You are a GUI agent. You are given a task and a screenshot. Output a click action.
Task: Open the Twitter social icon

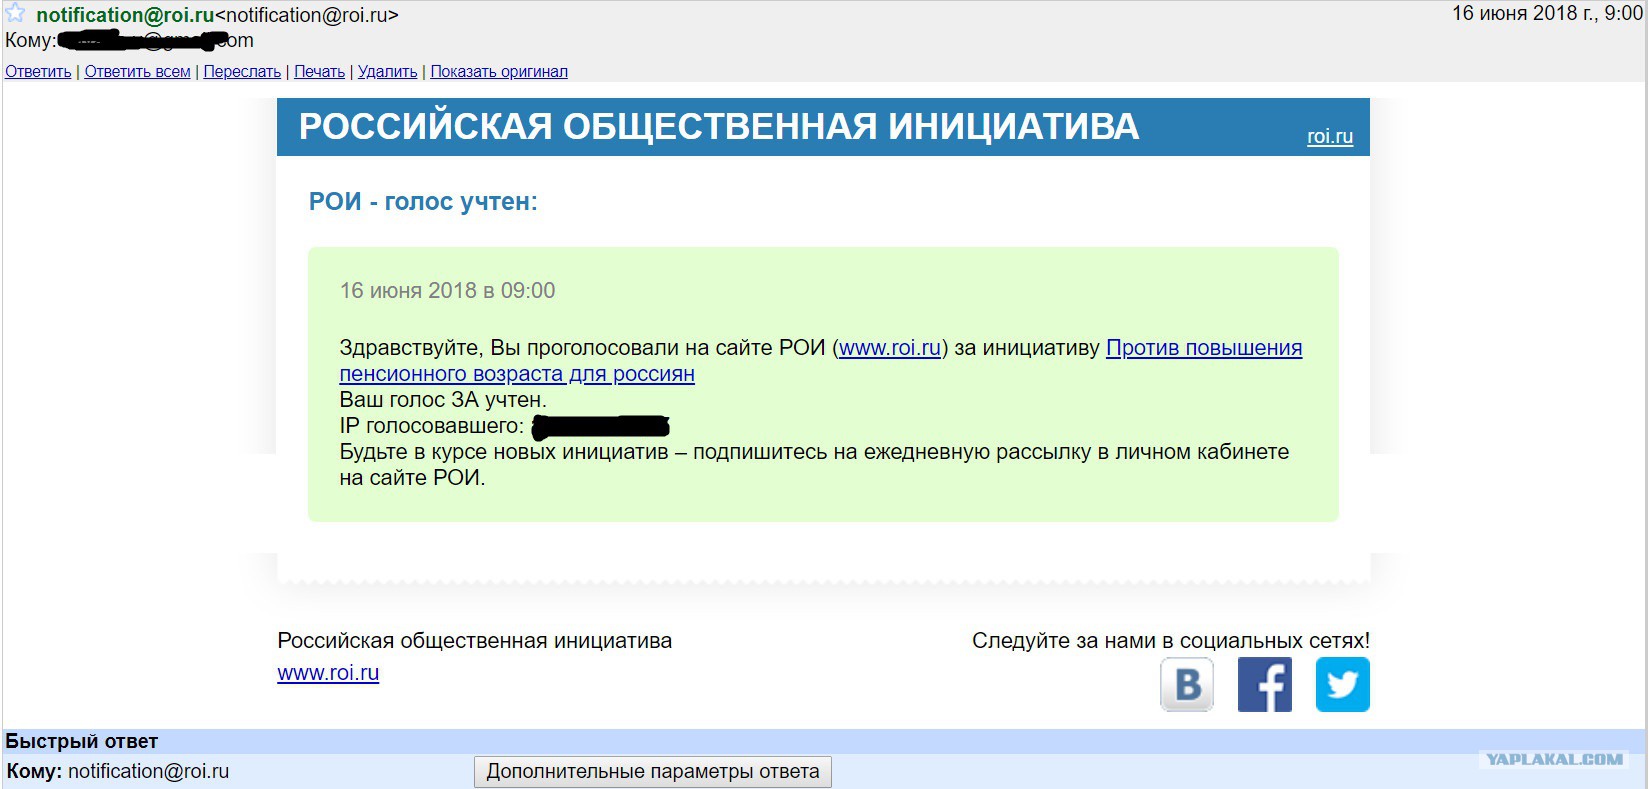pyautogui.click(x=1343, y=685)
